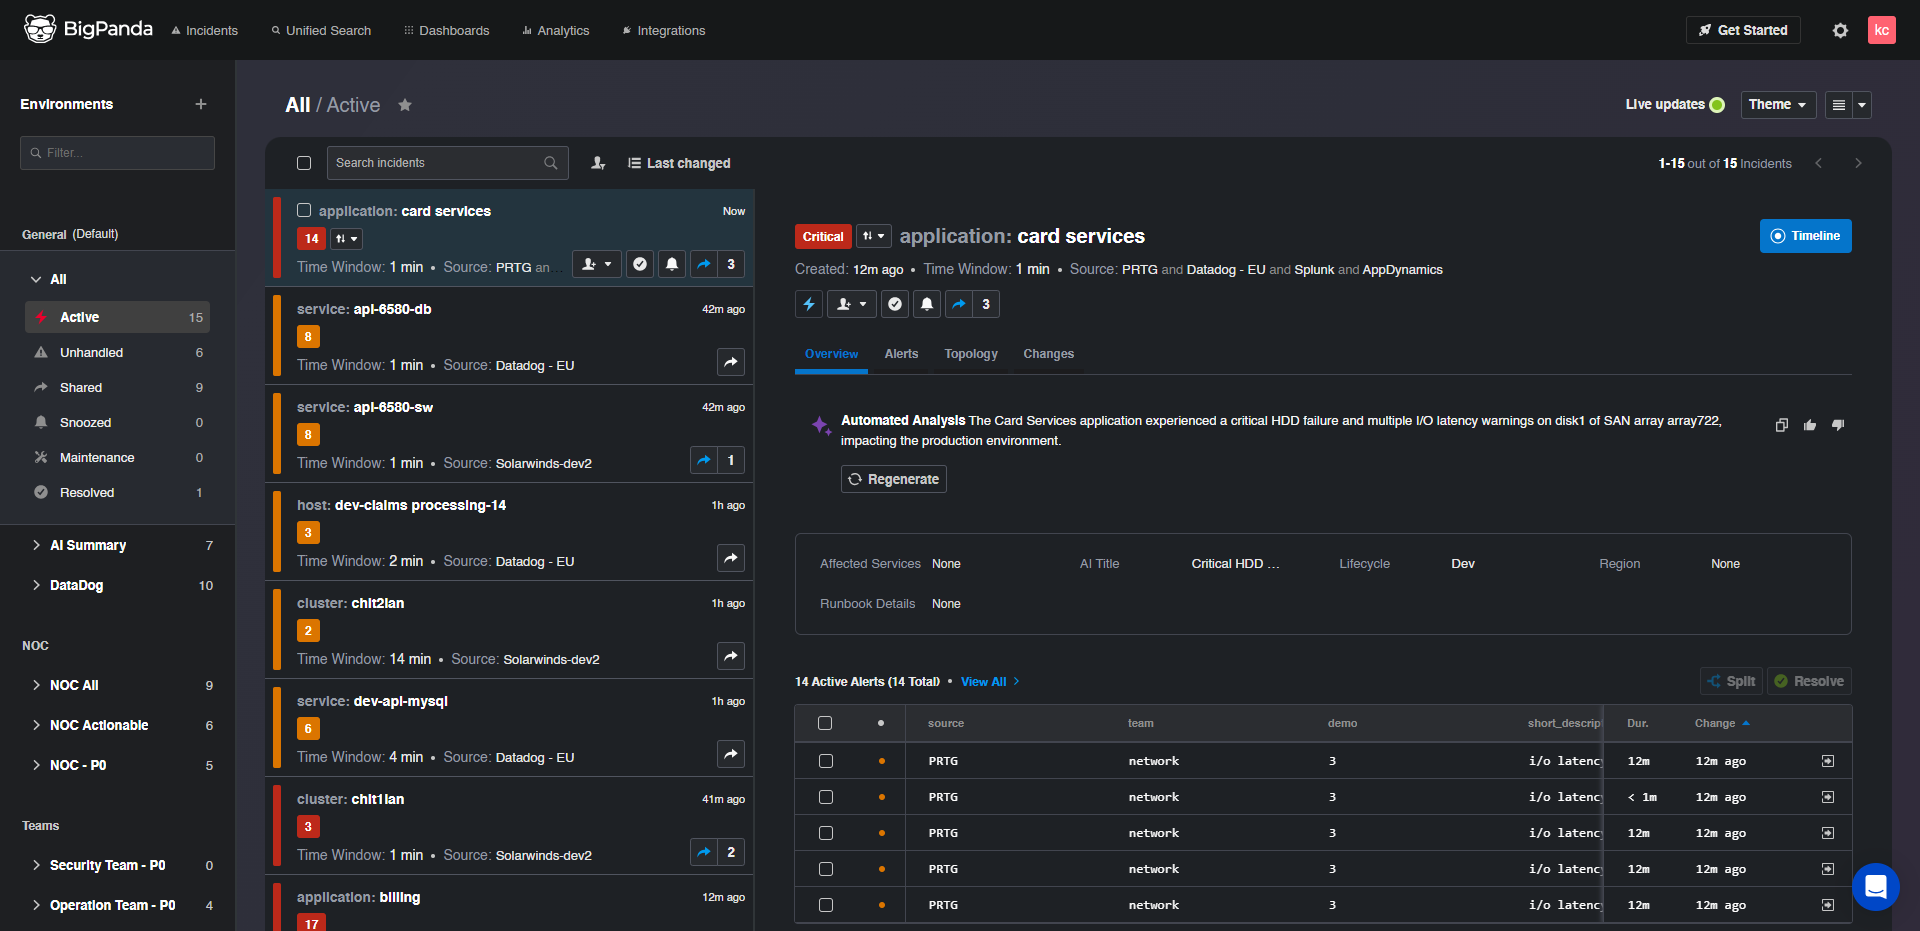Share the api-6580-db incident
The height and width of the screenshot is (931, 1920).
coord(731,362)
